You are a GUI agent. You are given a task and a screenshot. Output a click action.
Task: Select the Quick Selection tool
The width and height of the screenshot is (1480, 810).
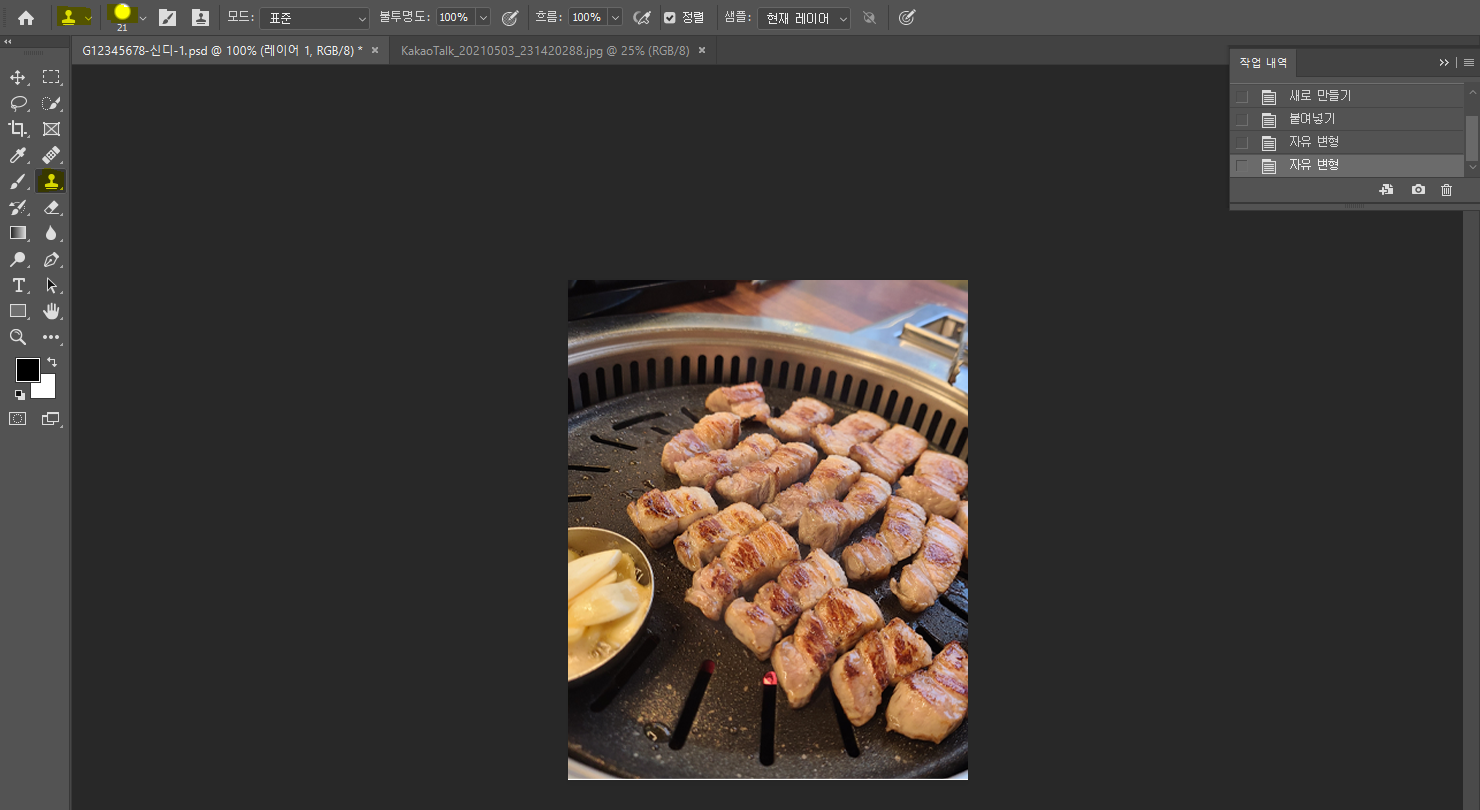click(x=51, y=103)
